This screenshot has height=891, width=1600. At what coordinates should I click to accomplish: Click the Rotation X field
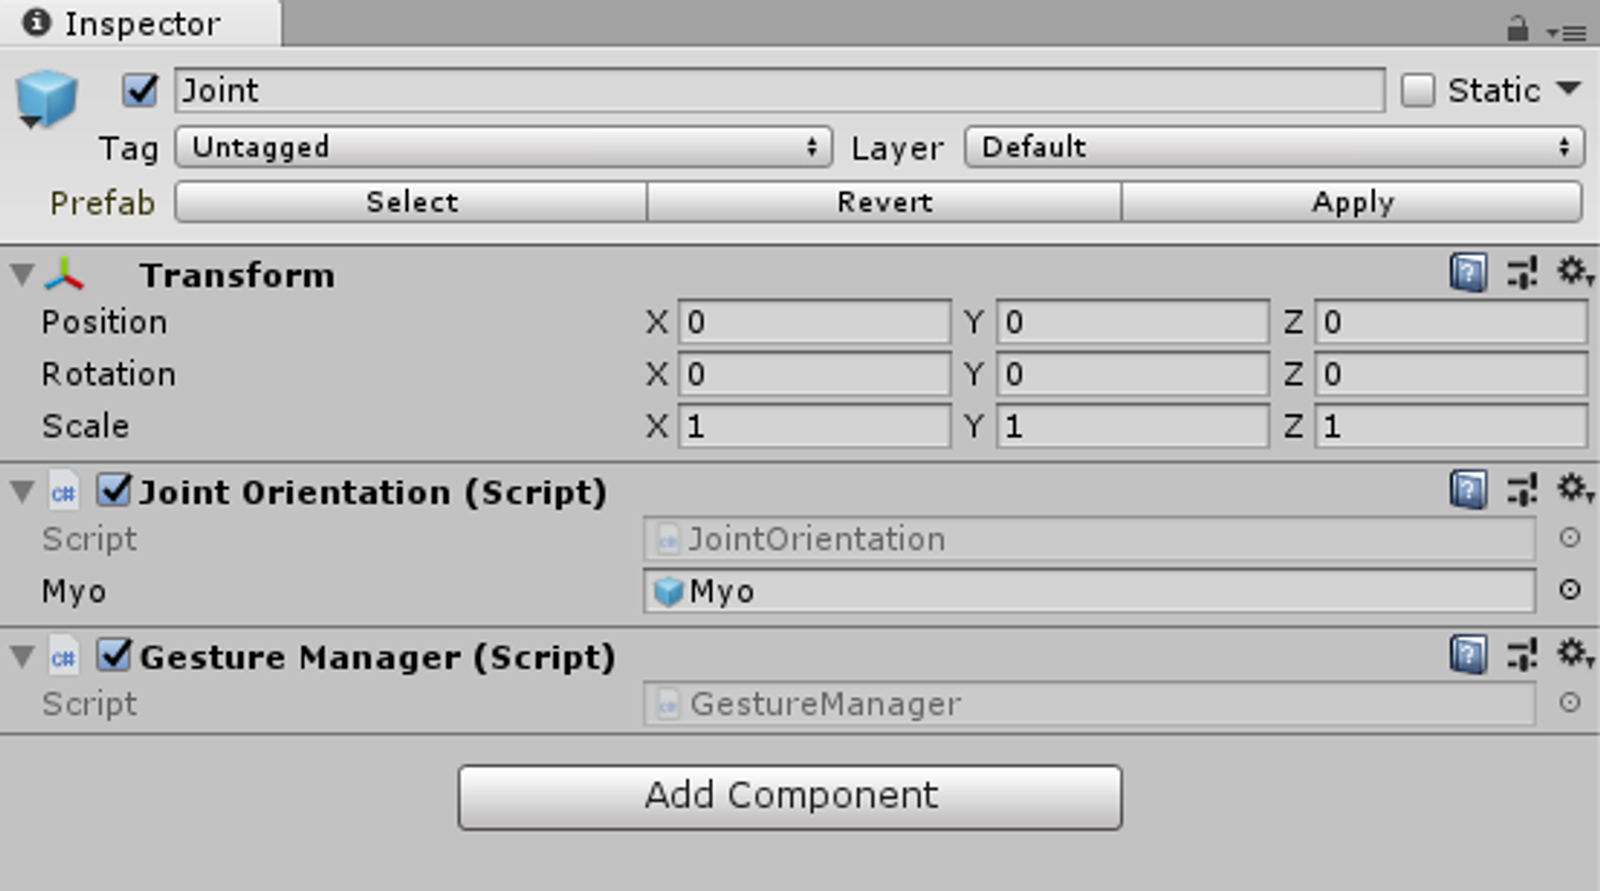click(x=814, y=374)
